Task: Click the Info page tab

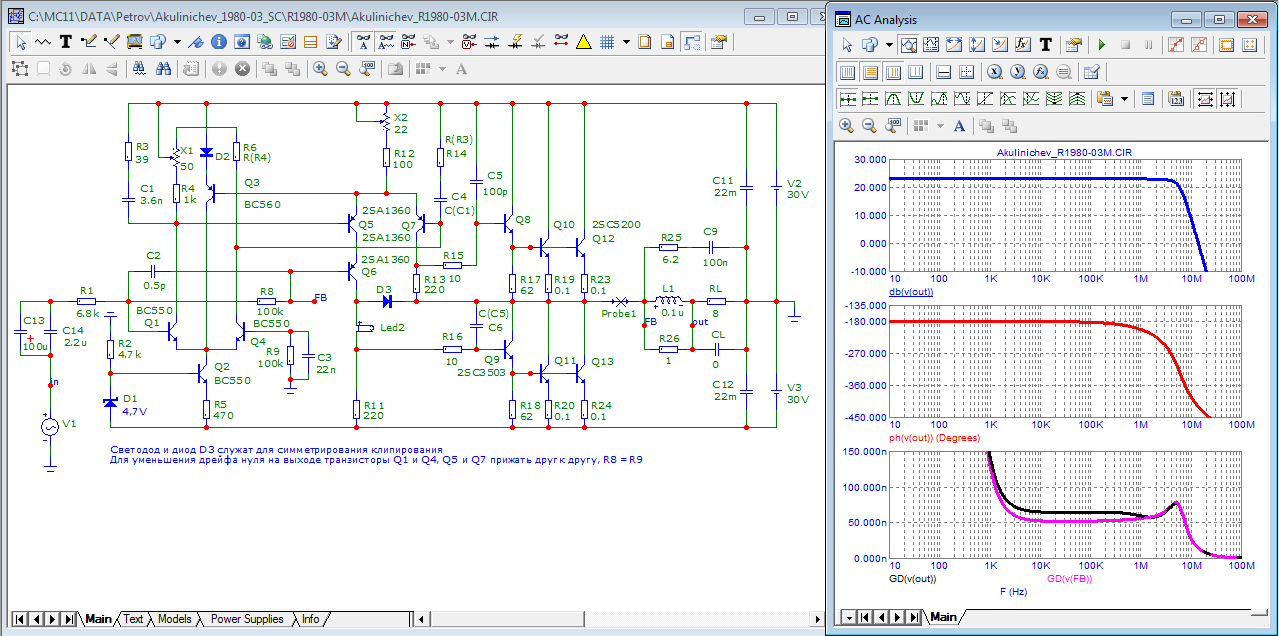Action: coord(311,620)
